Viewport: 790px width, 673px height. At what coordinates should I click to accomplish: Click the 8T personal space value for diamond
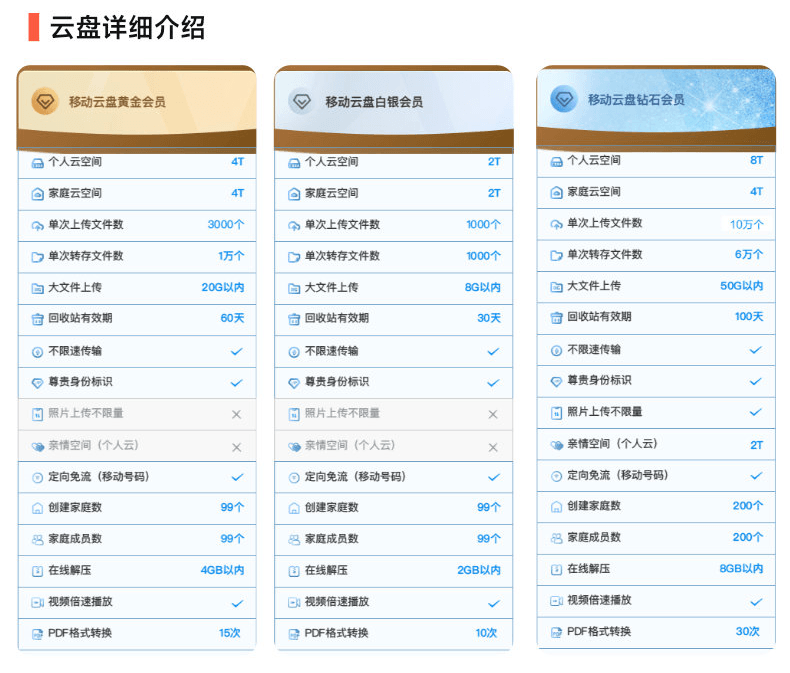click(x=756, y=160)
